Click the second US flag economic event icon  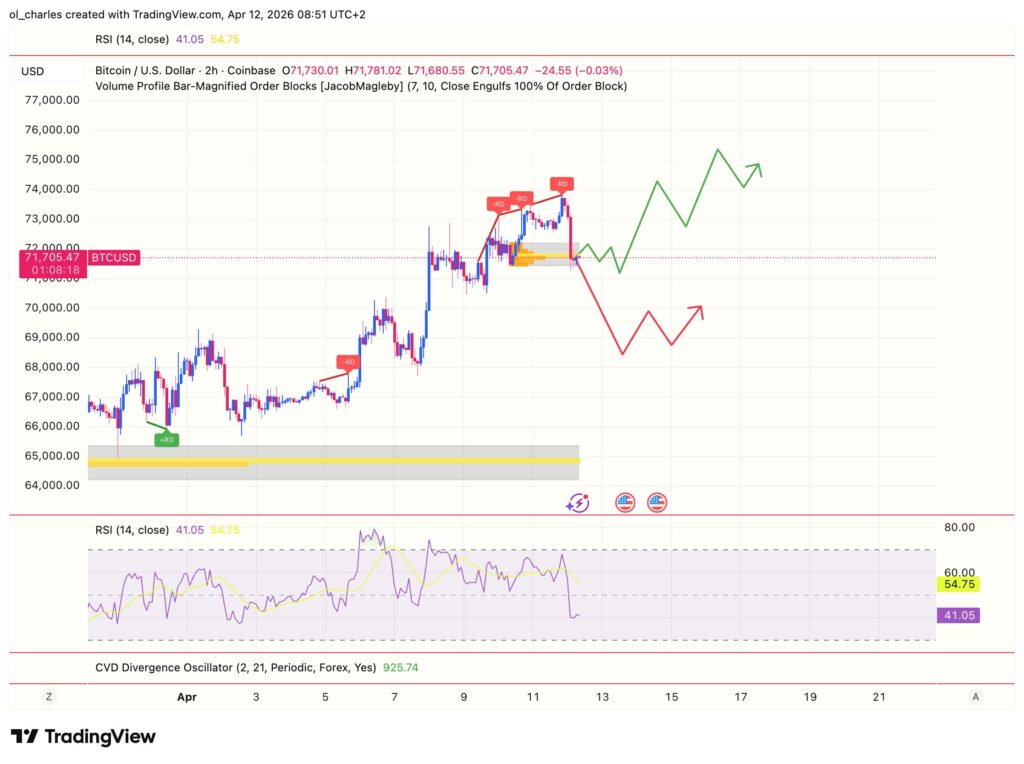pyautogui.click(x=656, y=502)
